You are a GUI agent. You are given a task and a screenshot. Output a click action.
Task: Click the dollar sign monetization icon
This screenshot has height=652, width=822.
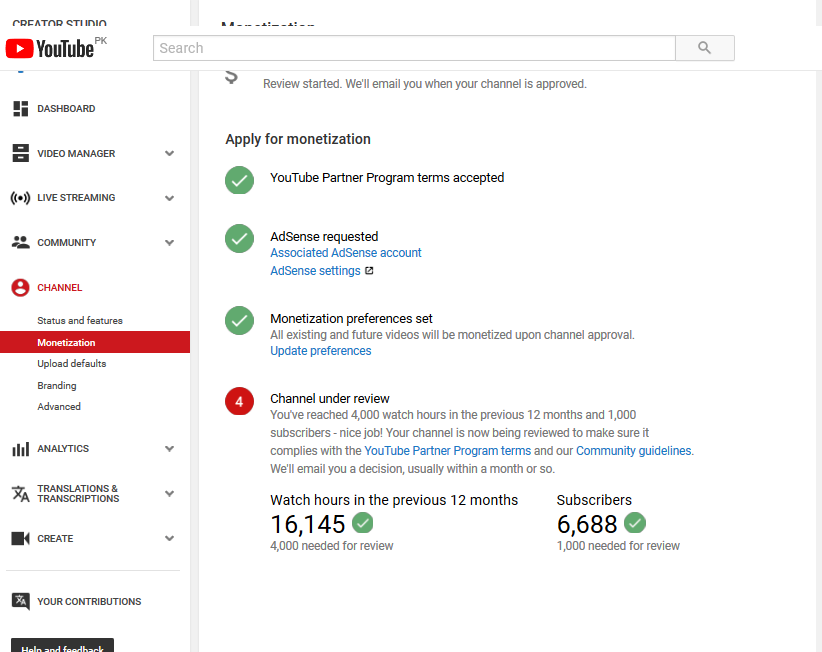(231, 77)
